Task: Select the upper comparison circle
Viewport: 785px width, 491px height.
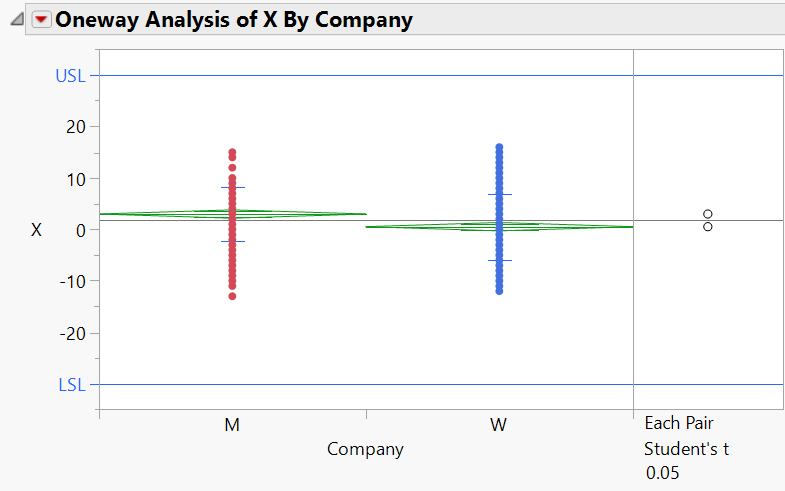Action: pyautogui.click(x=707, y=214)
